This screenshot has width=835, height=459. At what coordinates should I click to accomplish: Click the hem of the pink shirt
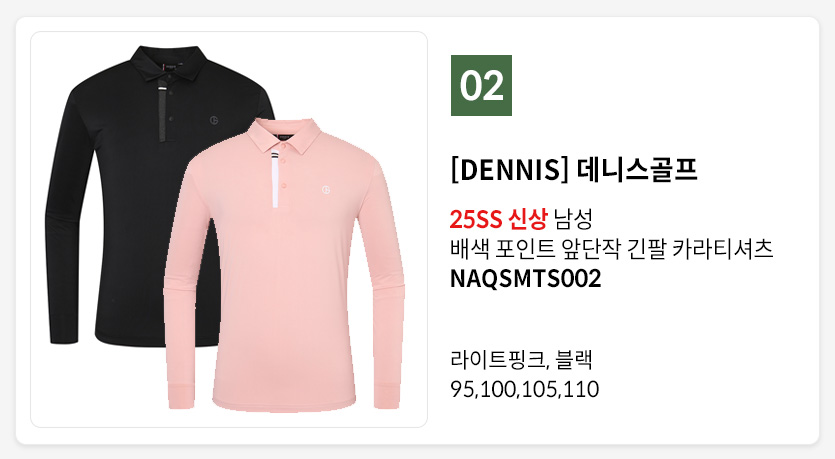pyautogui.click(x=284, y=403)
